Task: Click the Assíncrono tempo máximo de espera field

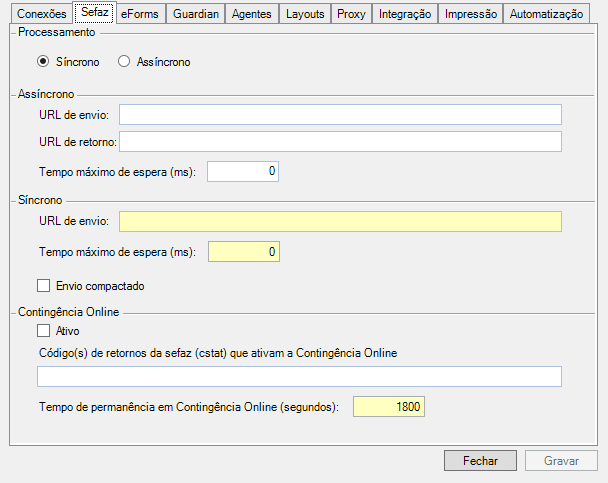Action: [x=243, y=172]
